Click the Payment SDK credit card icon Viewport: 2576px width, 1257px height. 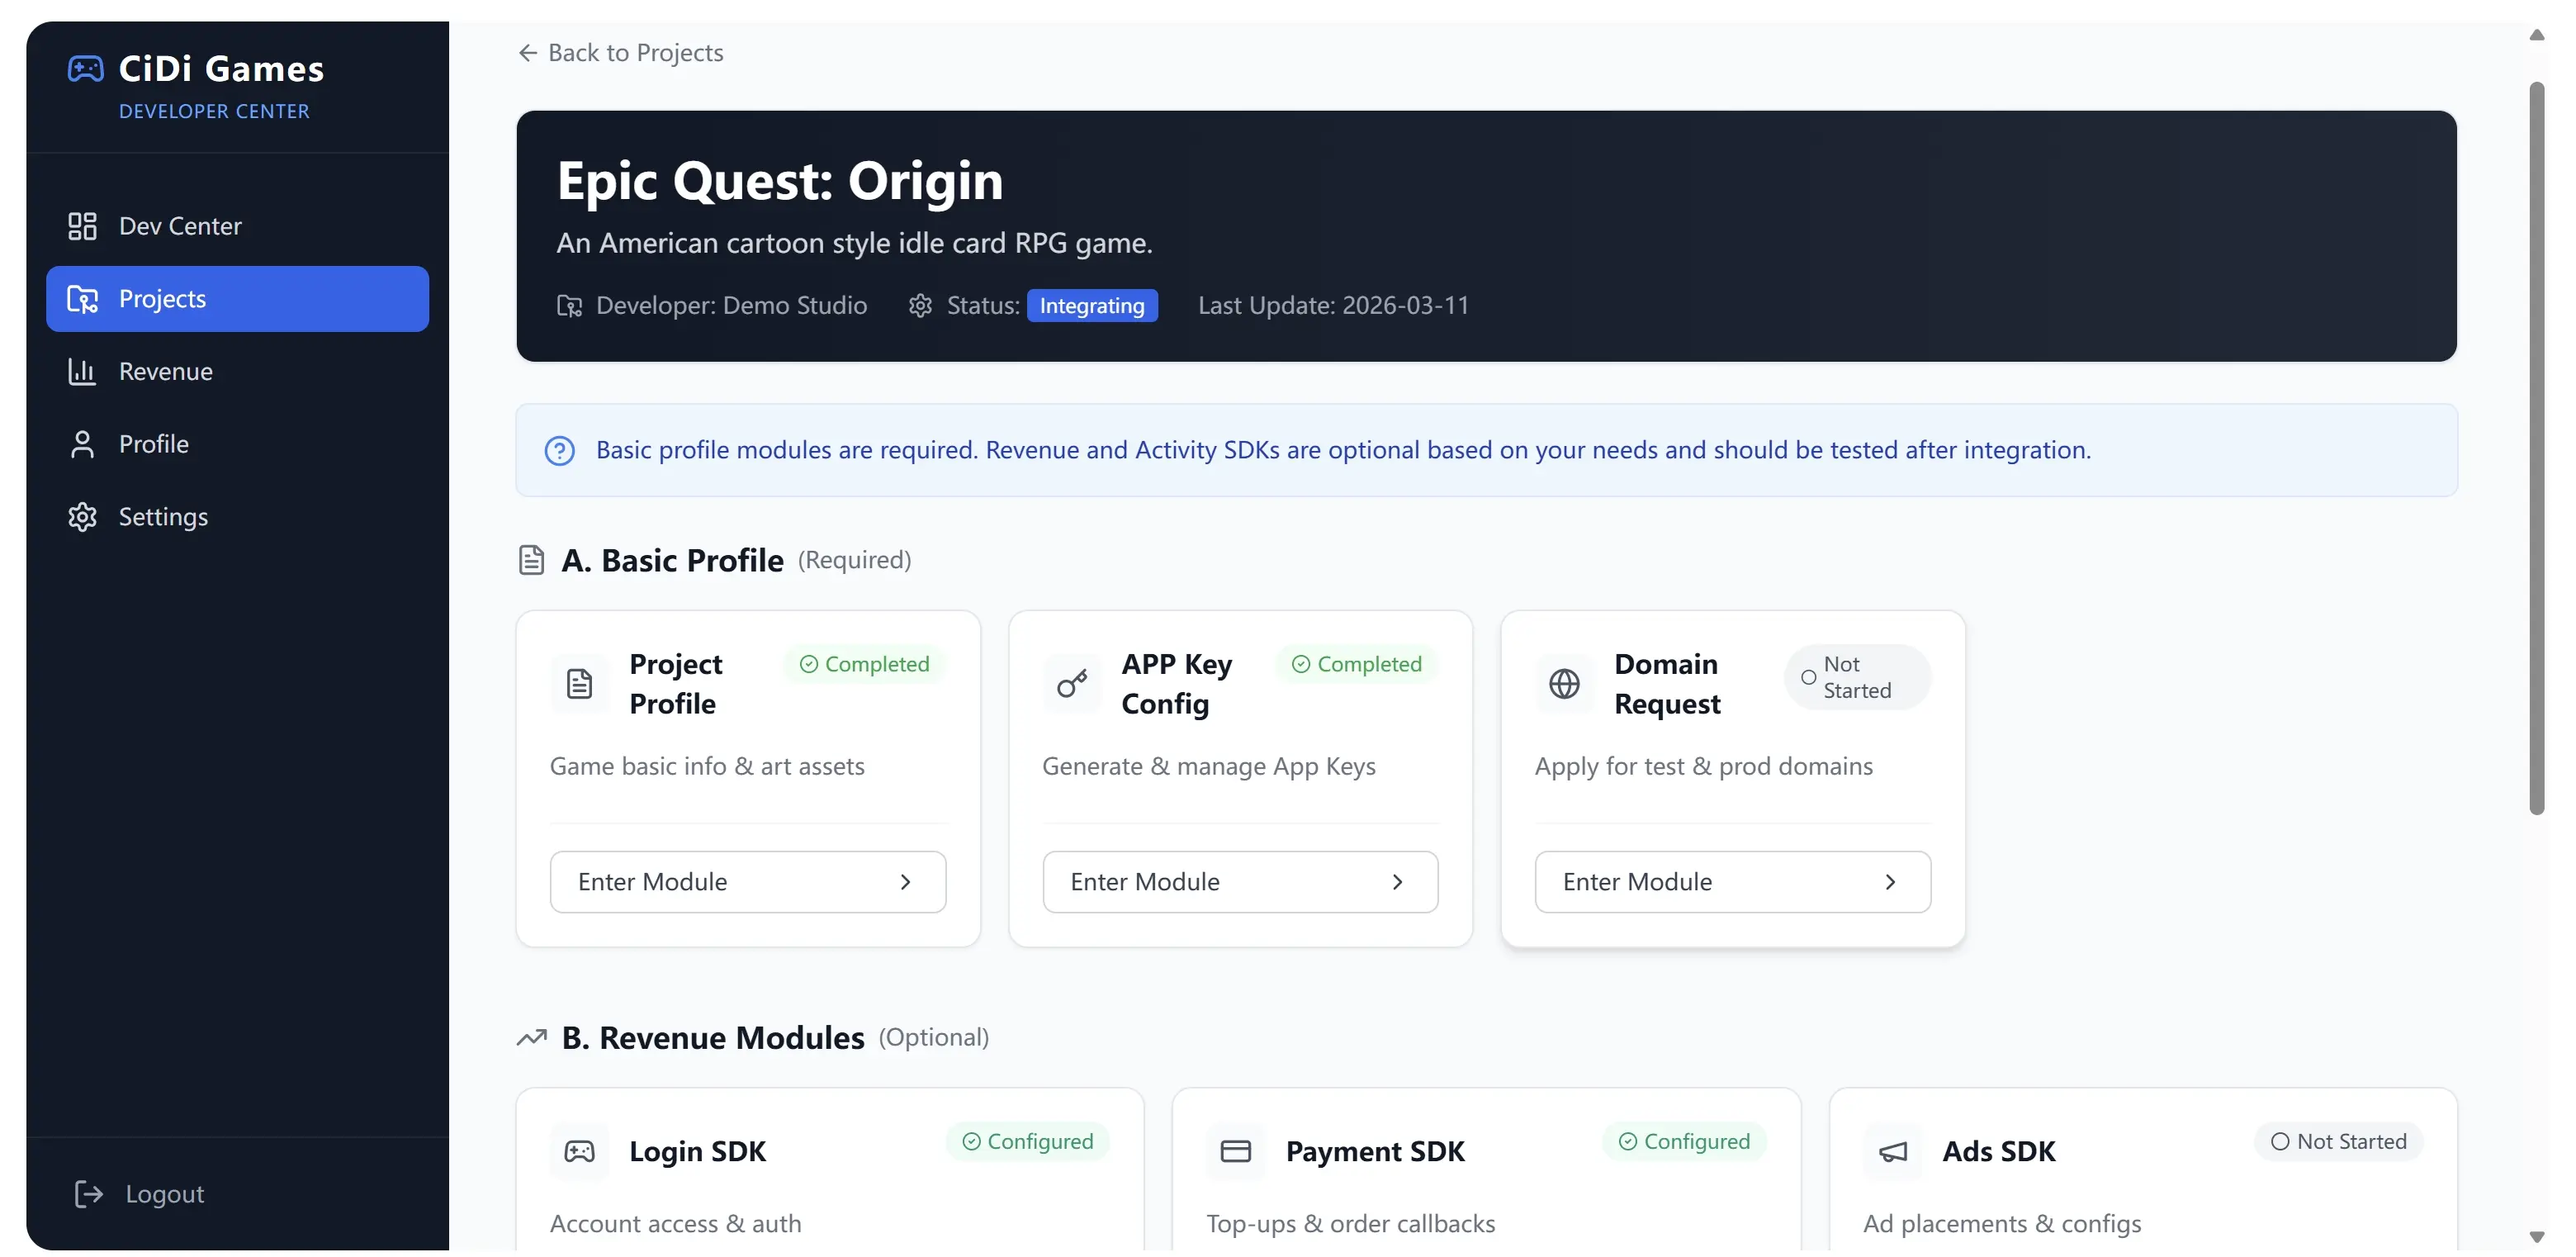(x=1236, y=1151)
